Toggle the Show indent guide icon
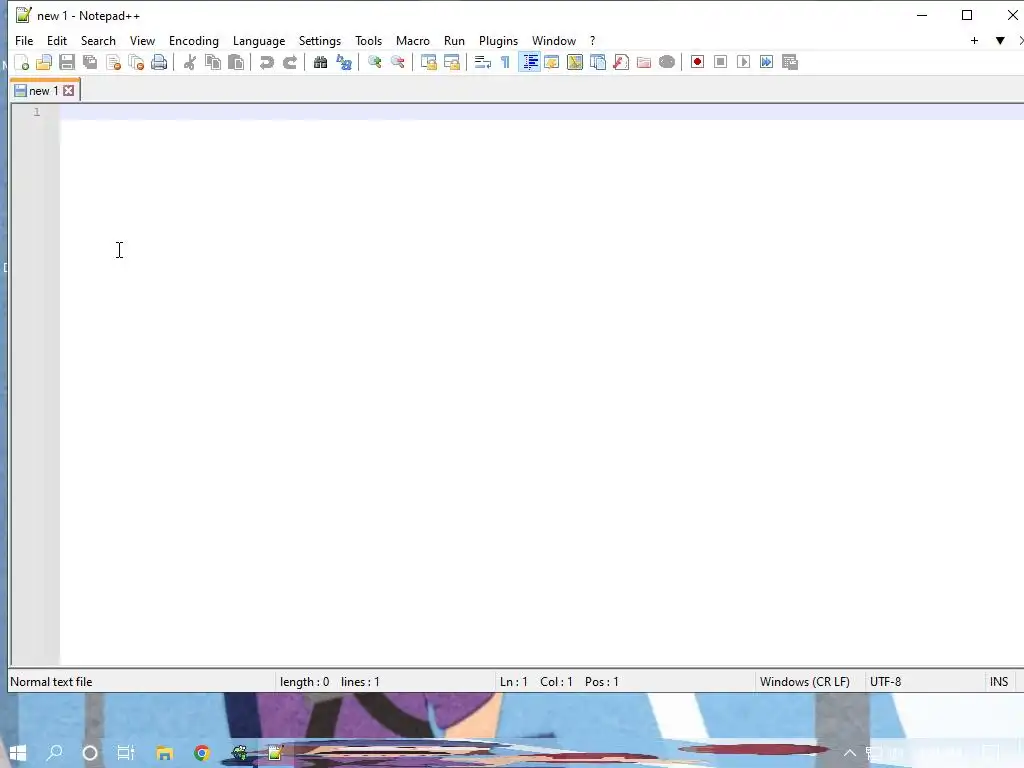Image resolution: width=1024 pixels, height=768 pixels. coord(529,63)
